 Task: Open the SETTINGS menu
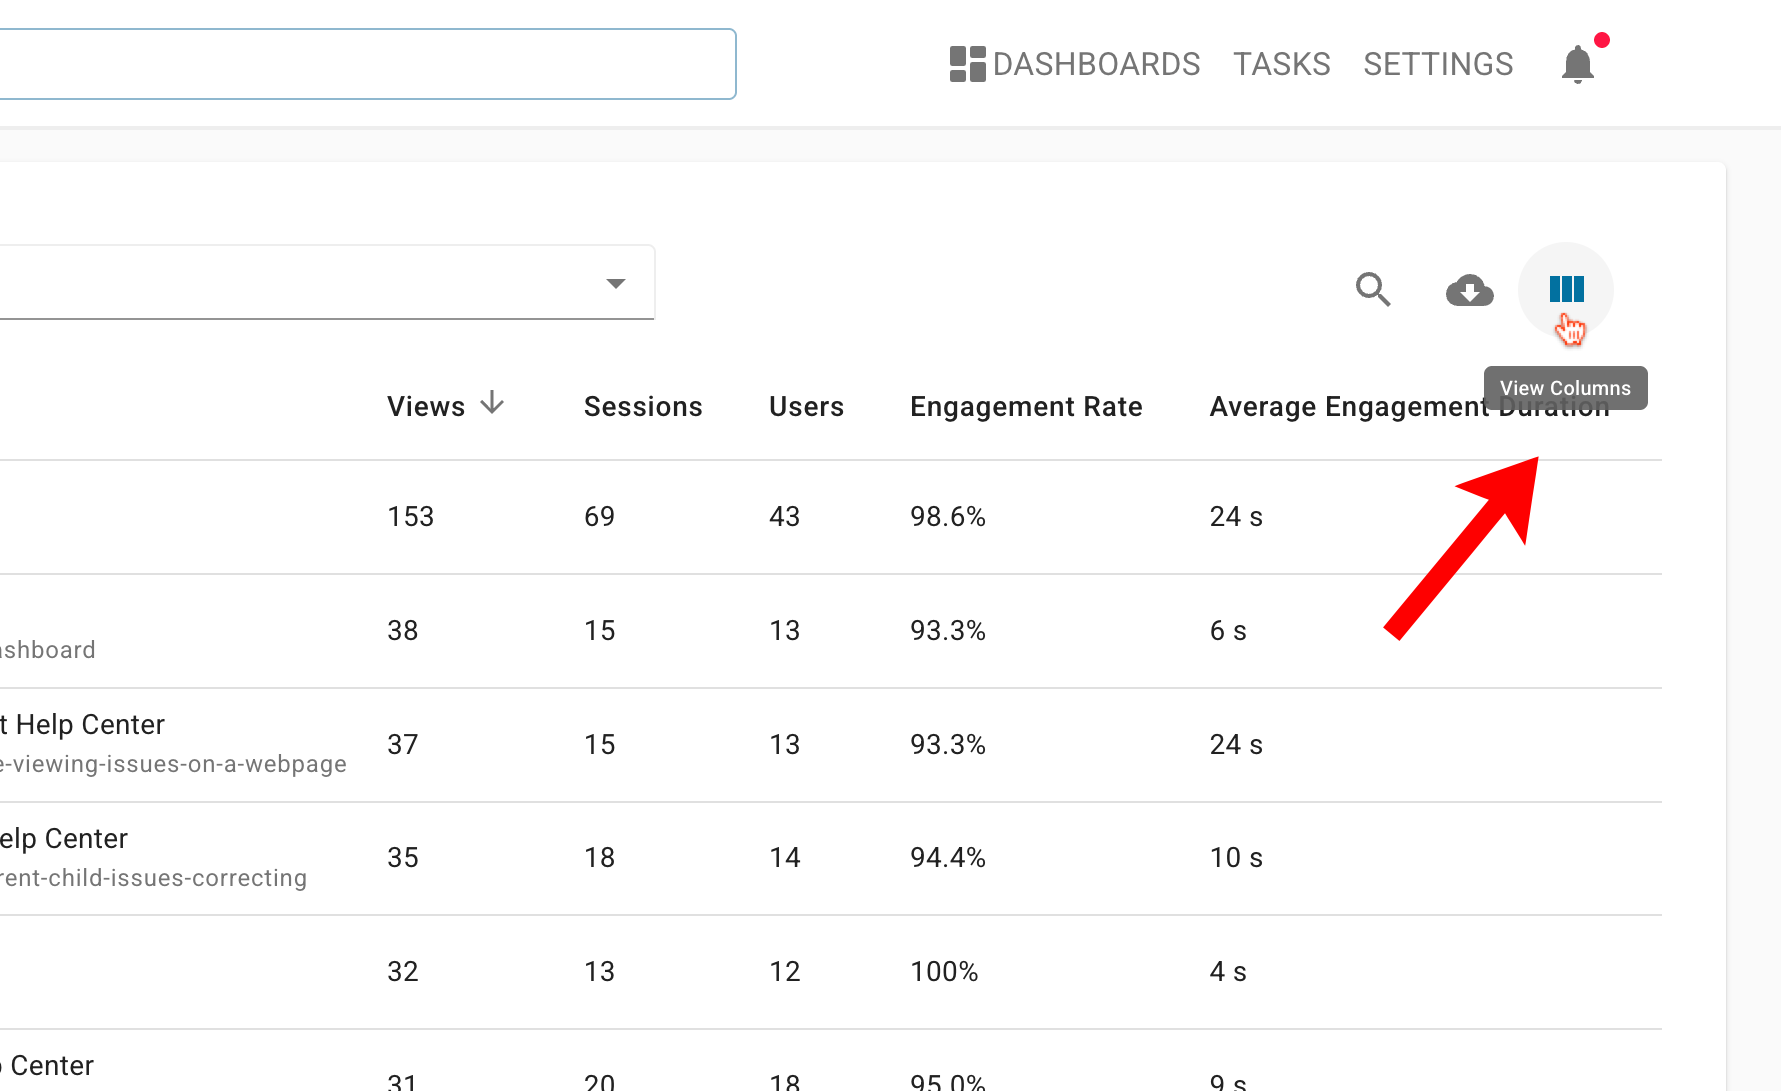(1438, 63)
